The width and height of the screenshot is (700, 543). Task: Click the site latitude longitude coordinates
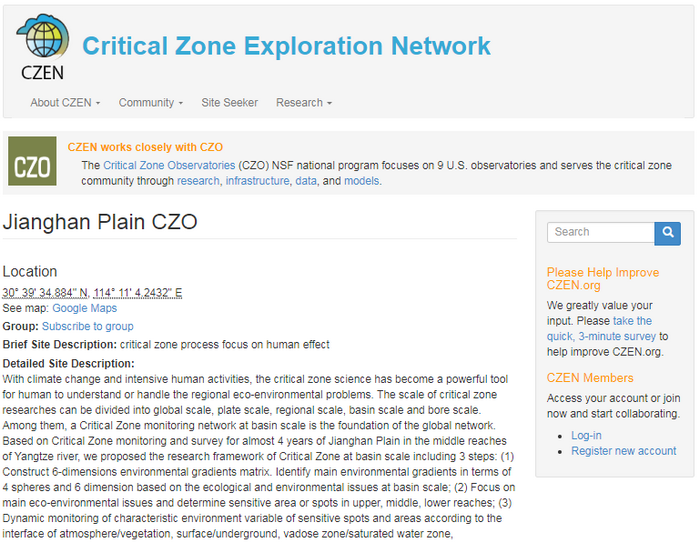[92, 293]
